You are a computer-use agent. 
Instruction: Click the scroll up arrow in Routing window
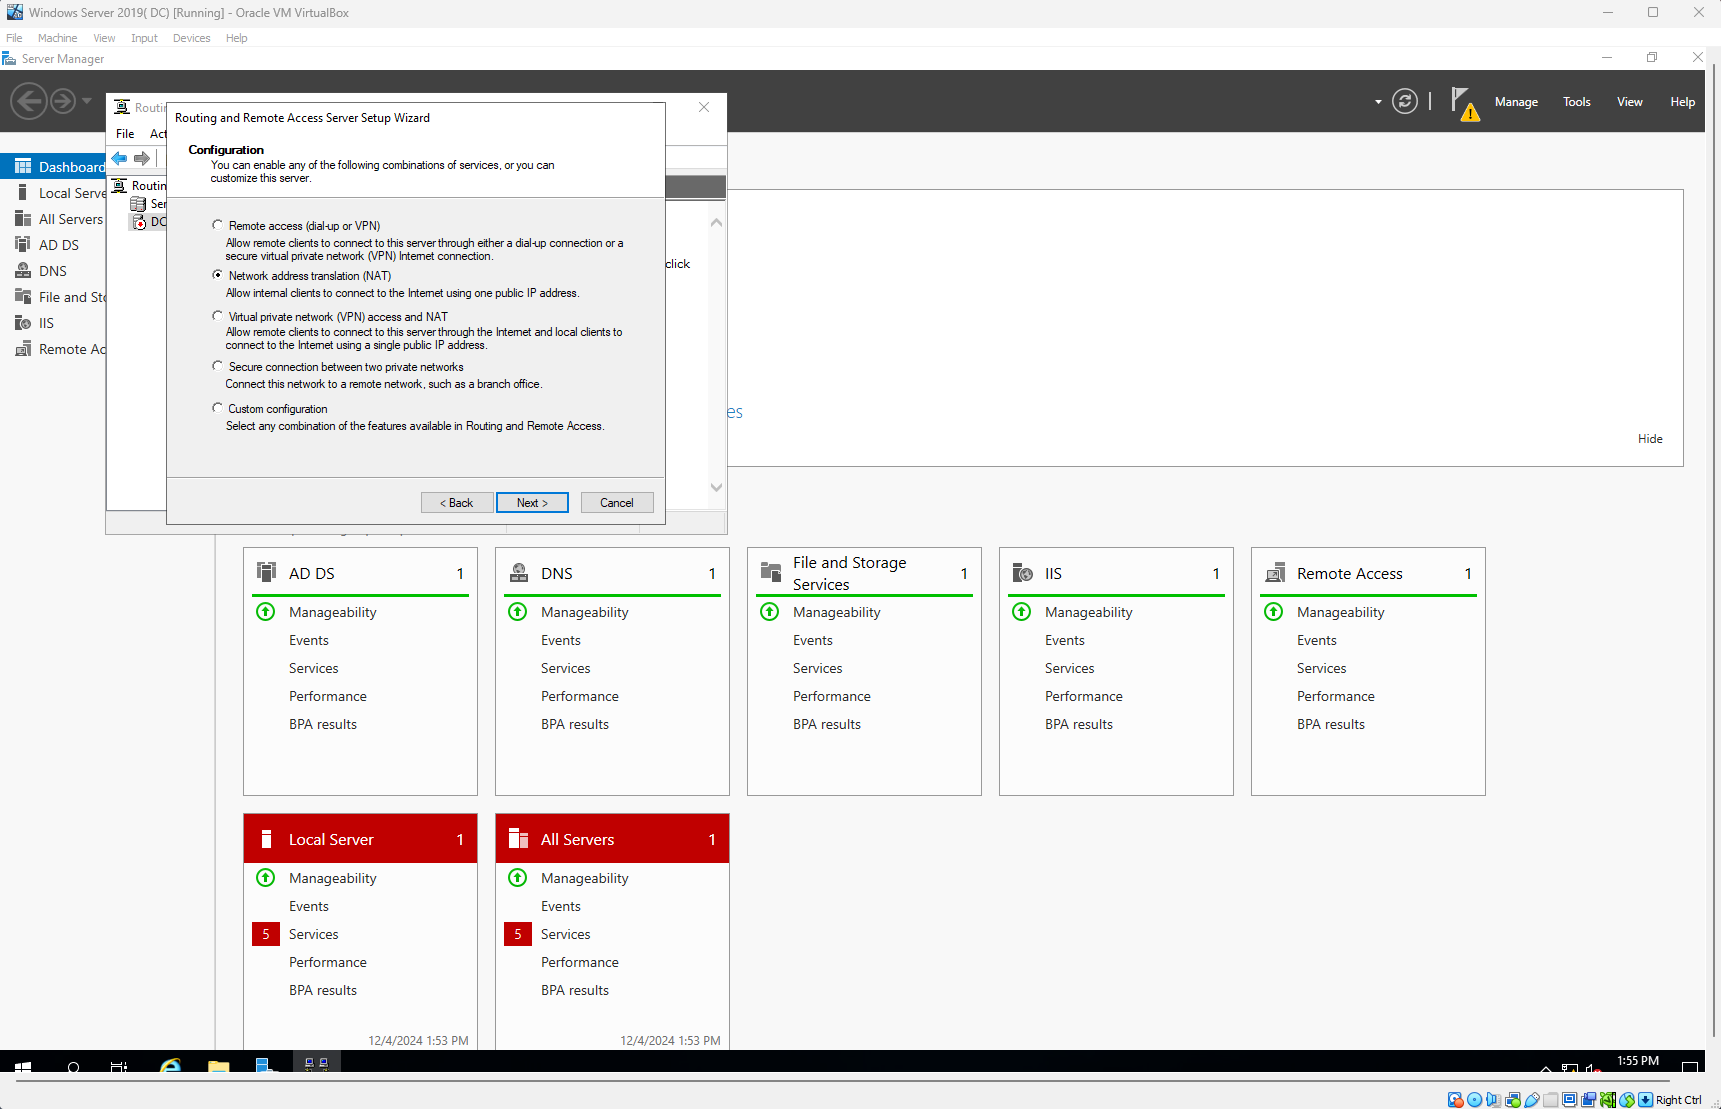coord(716,222)
